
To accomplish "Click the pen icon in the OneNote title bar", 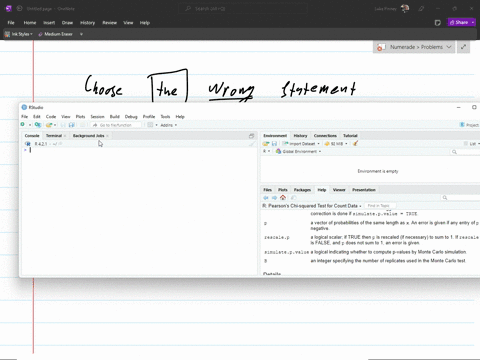I will (x=421, y=9).
